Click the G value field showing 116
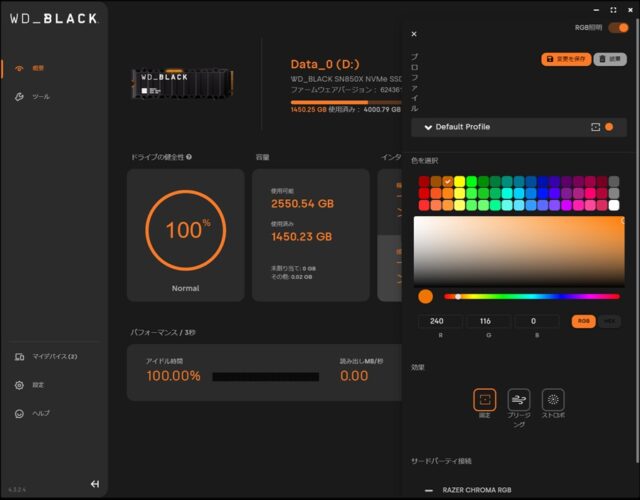This screenshot has height=500, width=640. pos(489,321)
